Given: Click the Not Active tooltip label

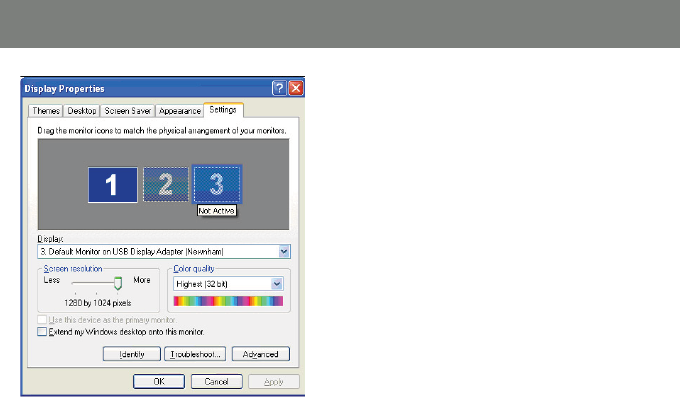Looking at the screenshot, I should click(x=217, y=211).
